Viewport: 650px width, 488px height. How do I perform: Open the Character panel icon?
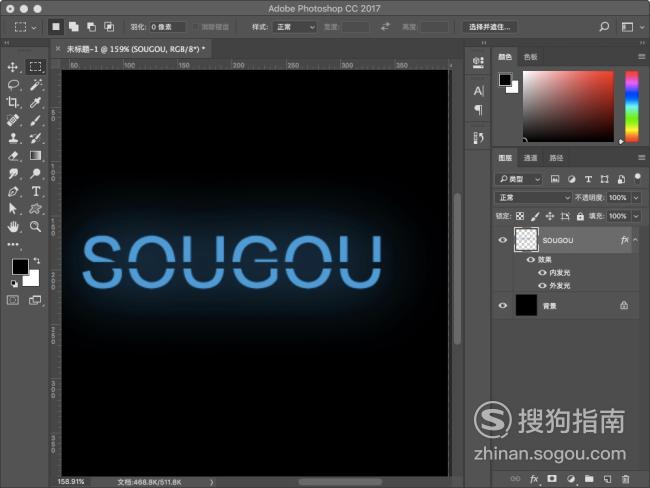click(478, 91)
